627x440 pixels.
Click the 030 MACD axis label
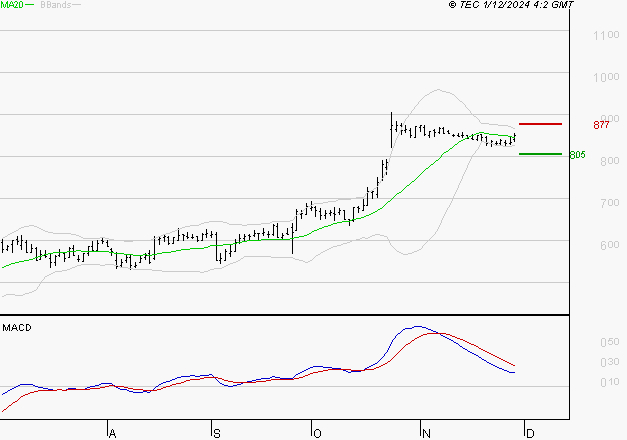[610, 362]
